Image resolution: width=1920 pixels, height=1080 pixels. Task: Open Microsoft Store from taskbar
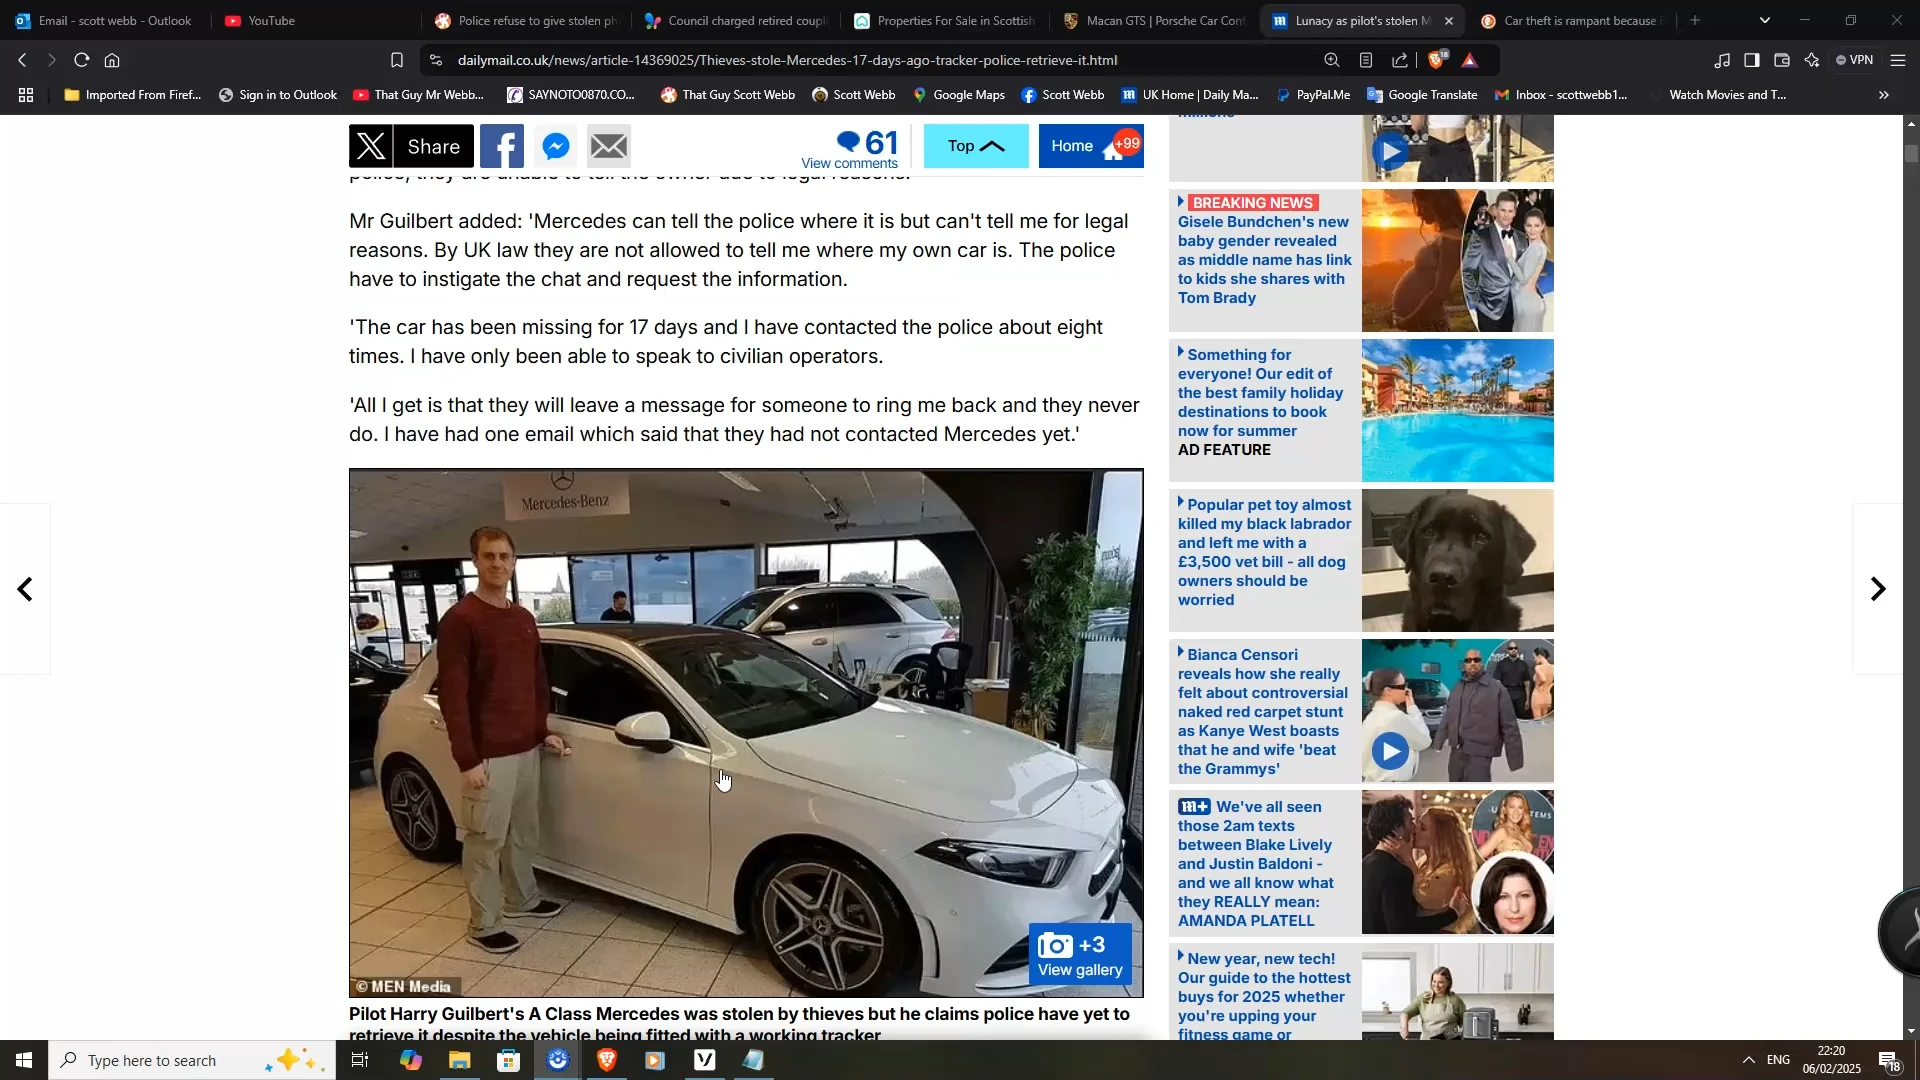[x=508, y=1060]
